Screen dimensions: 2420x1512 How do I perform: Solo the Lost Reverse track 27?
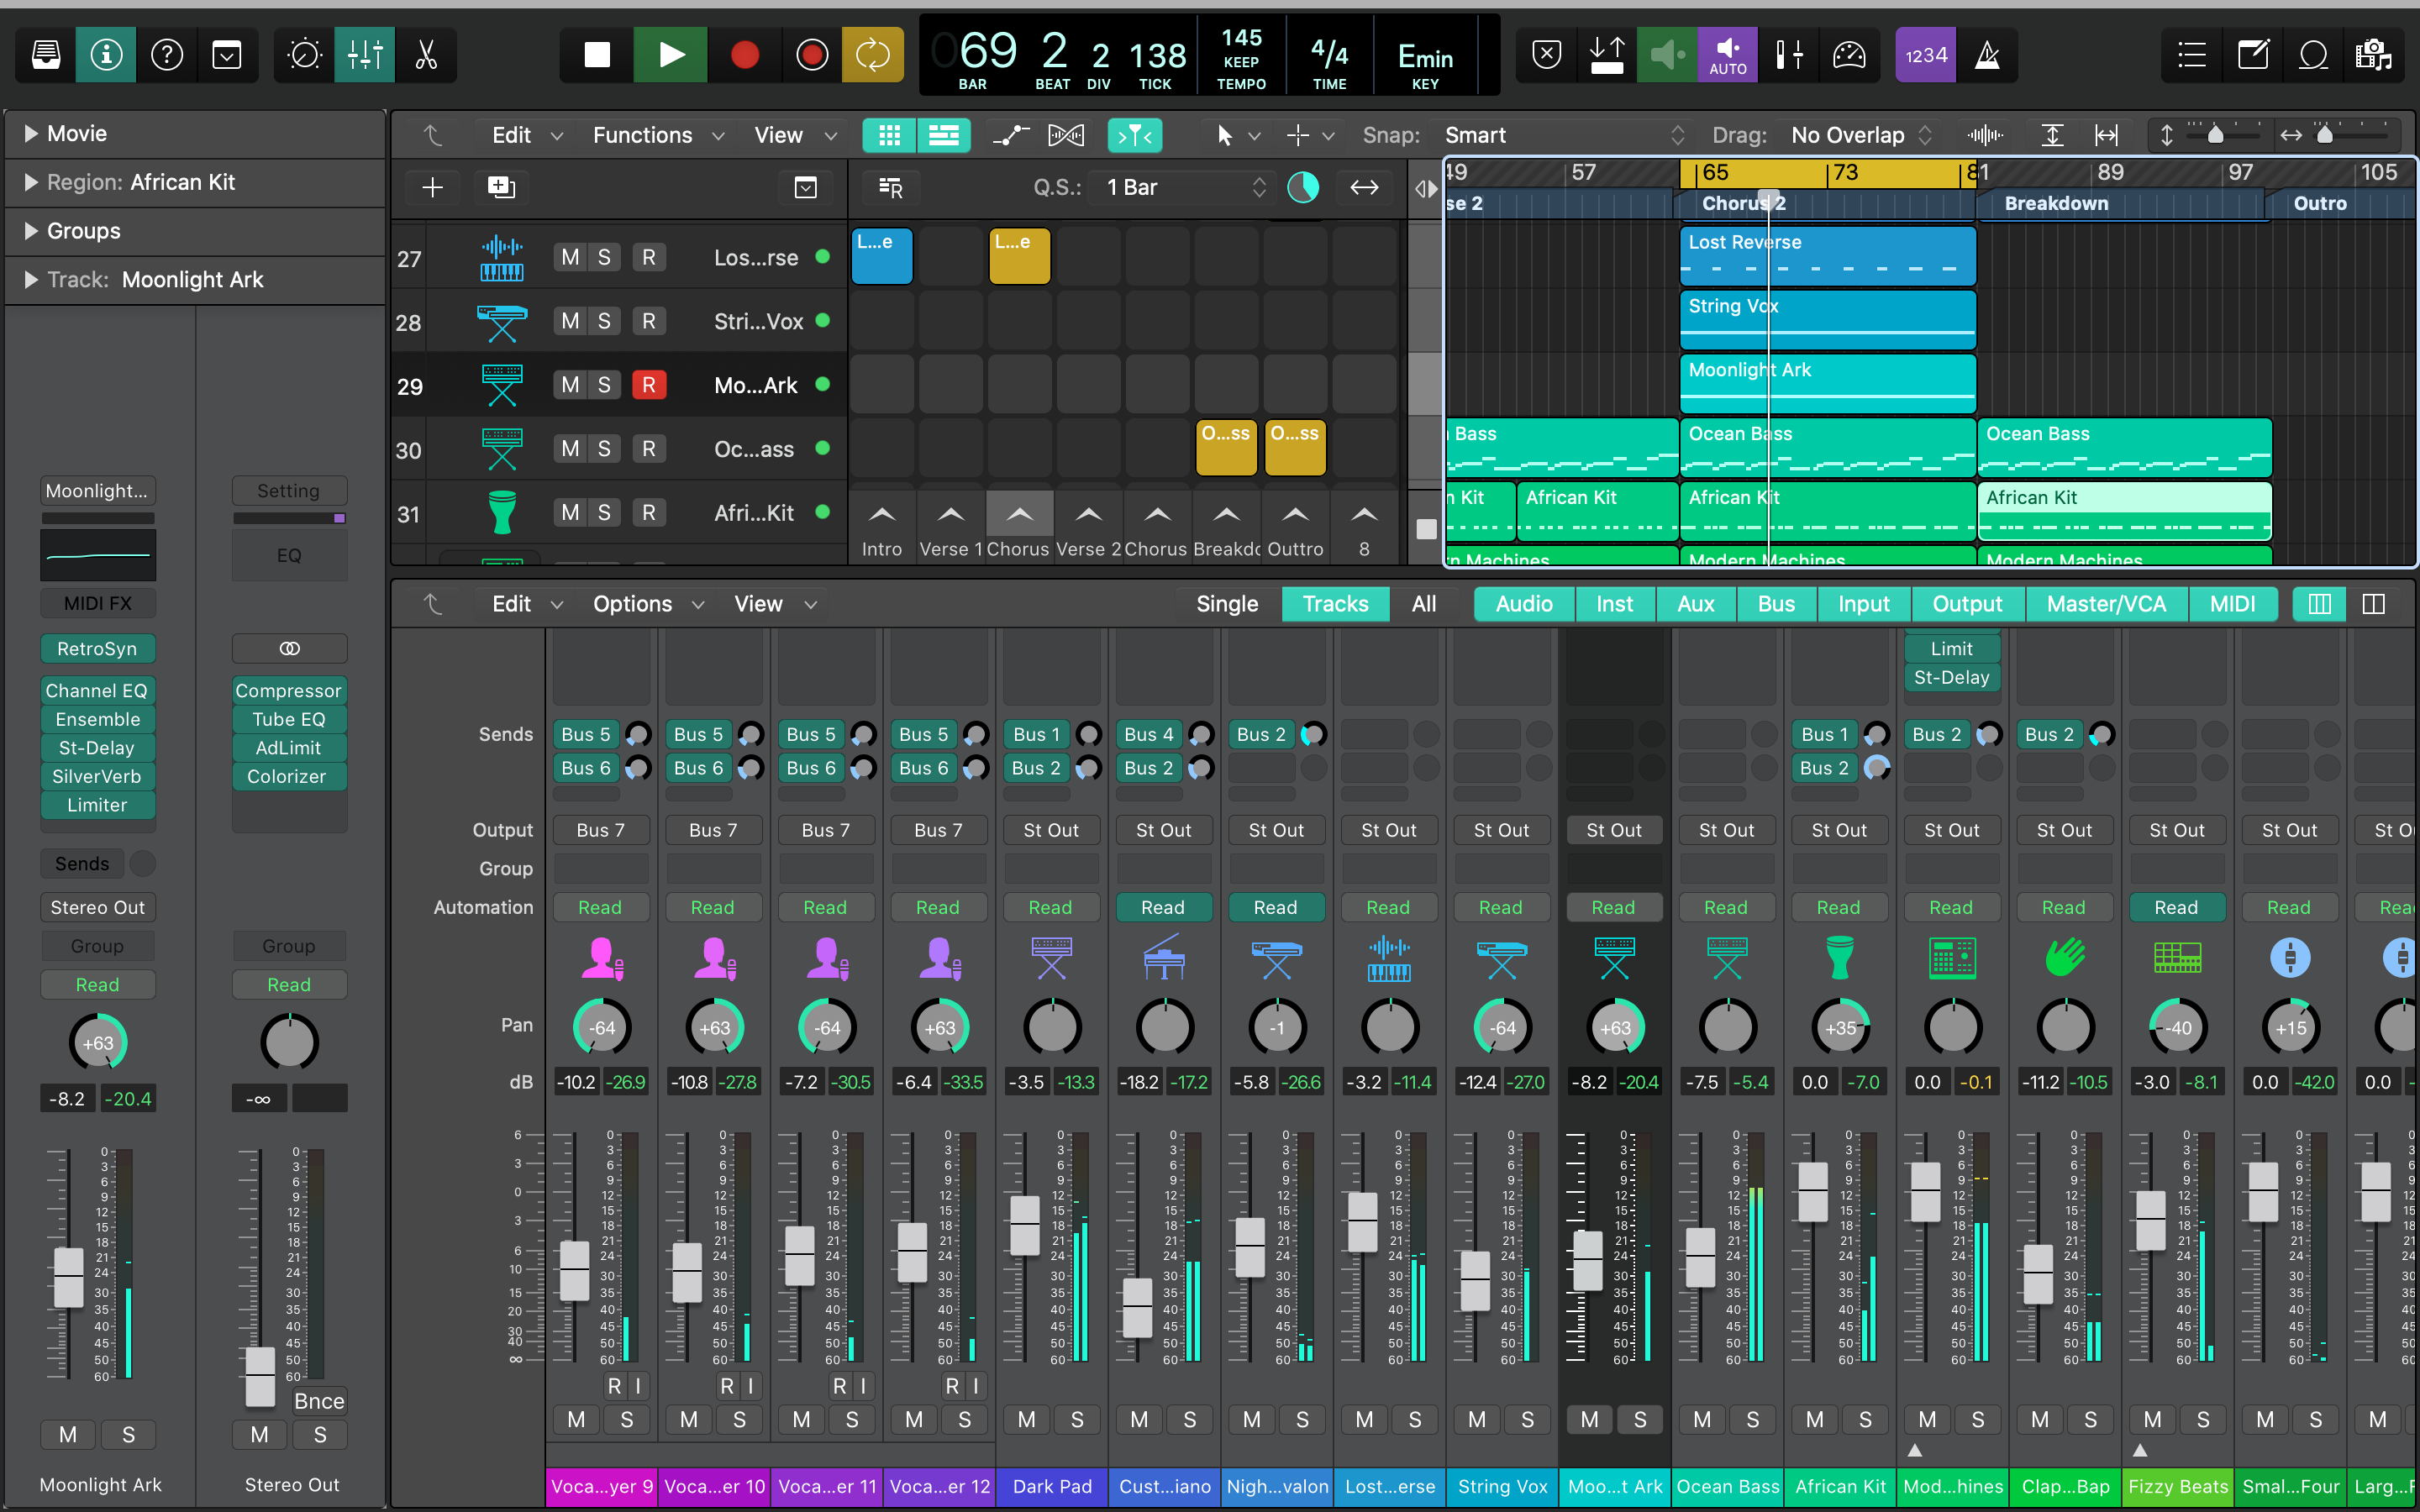click(x=604, y=257)
